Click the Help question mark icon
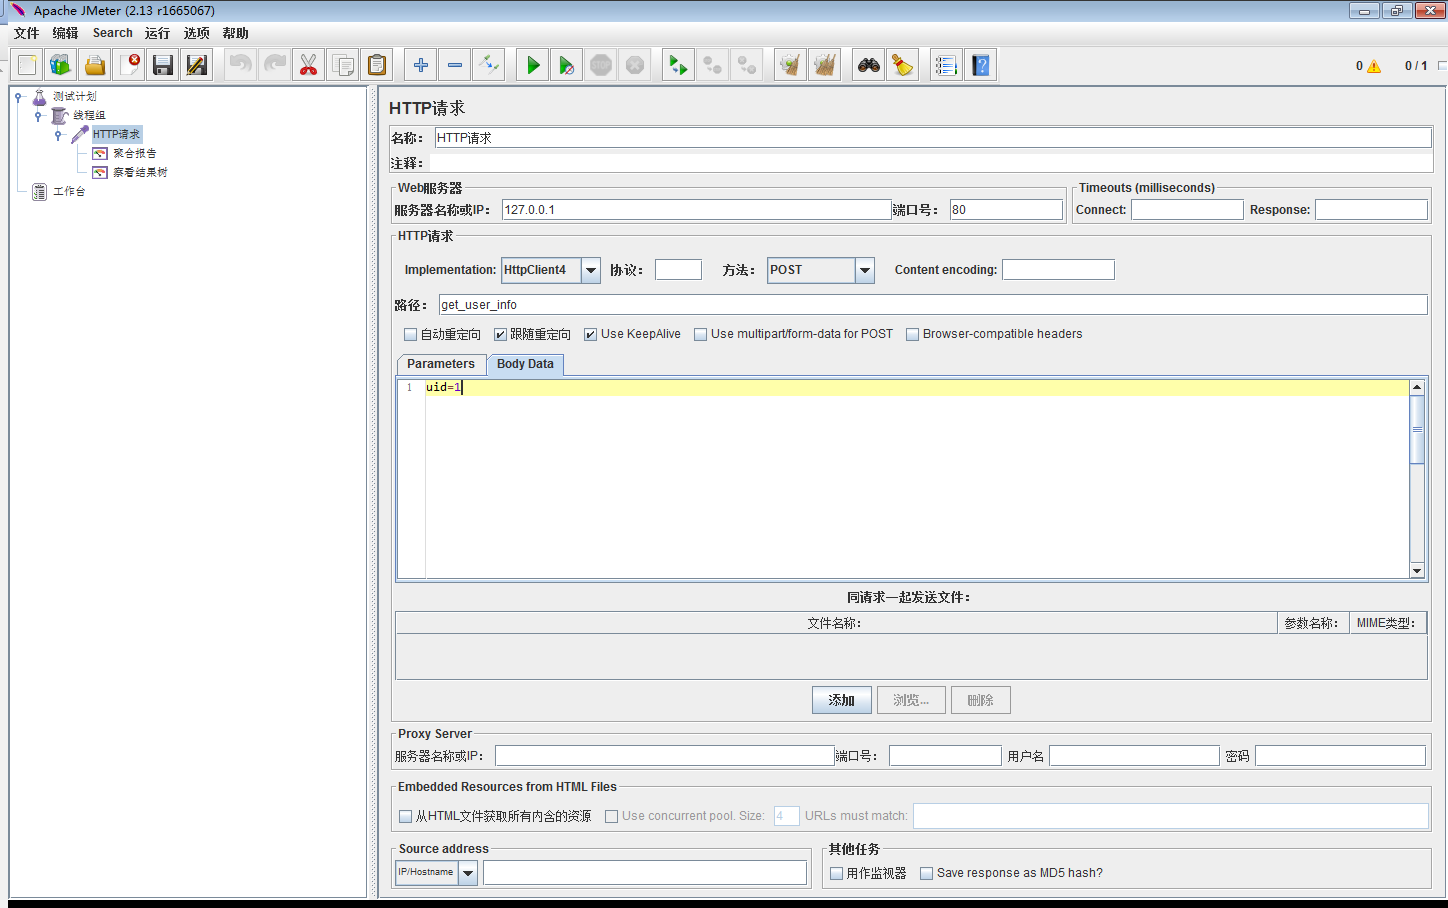 pyautogui.click(x=980, y=65)
